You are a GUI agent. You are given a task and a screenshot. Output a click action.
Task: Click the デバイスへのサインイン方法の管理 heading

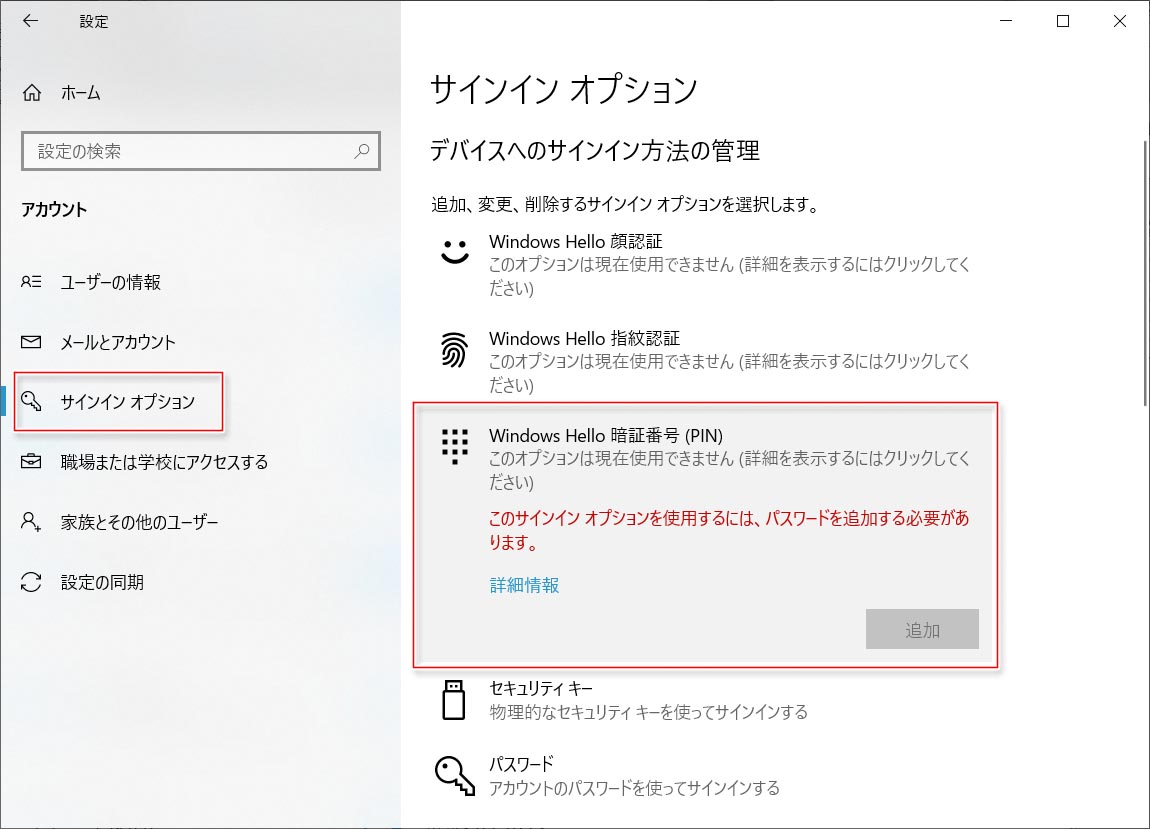[x=595, y=150]
